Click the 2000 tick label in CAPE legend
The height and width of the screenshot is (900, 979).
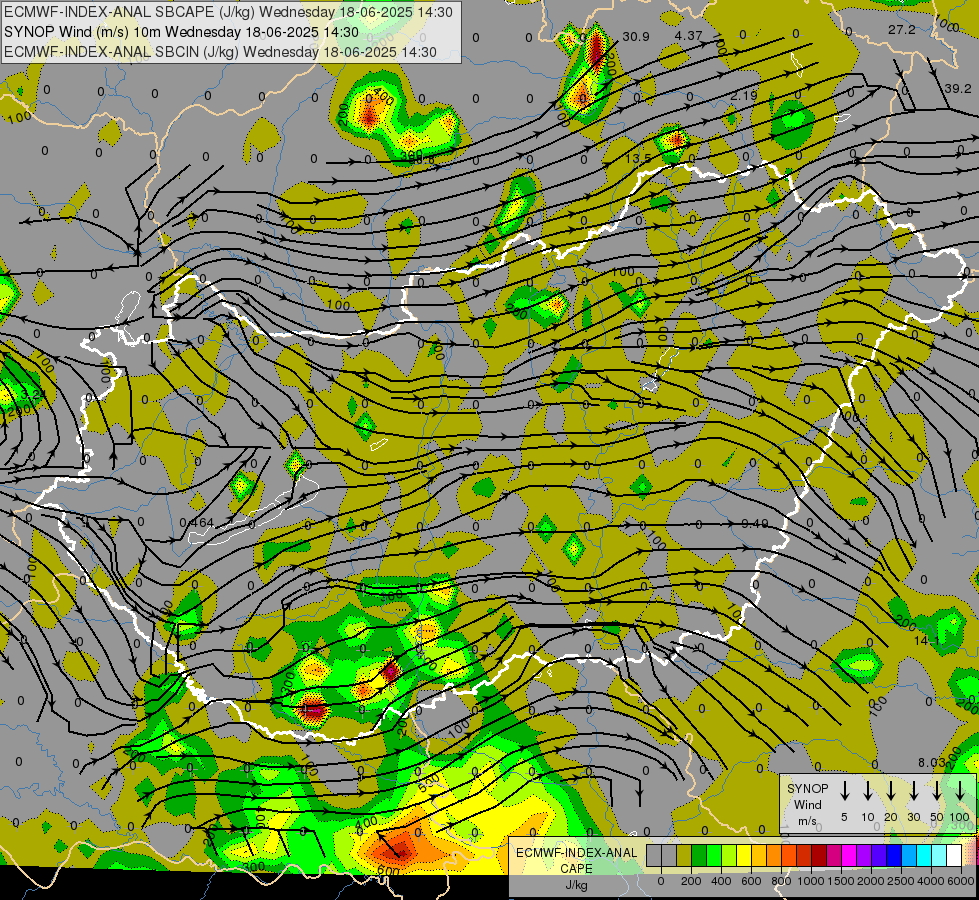(871, 881)
